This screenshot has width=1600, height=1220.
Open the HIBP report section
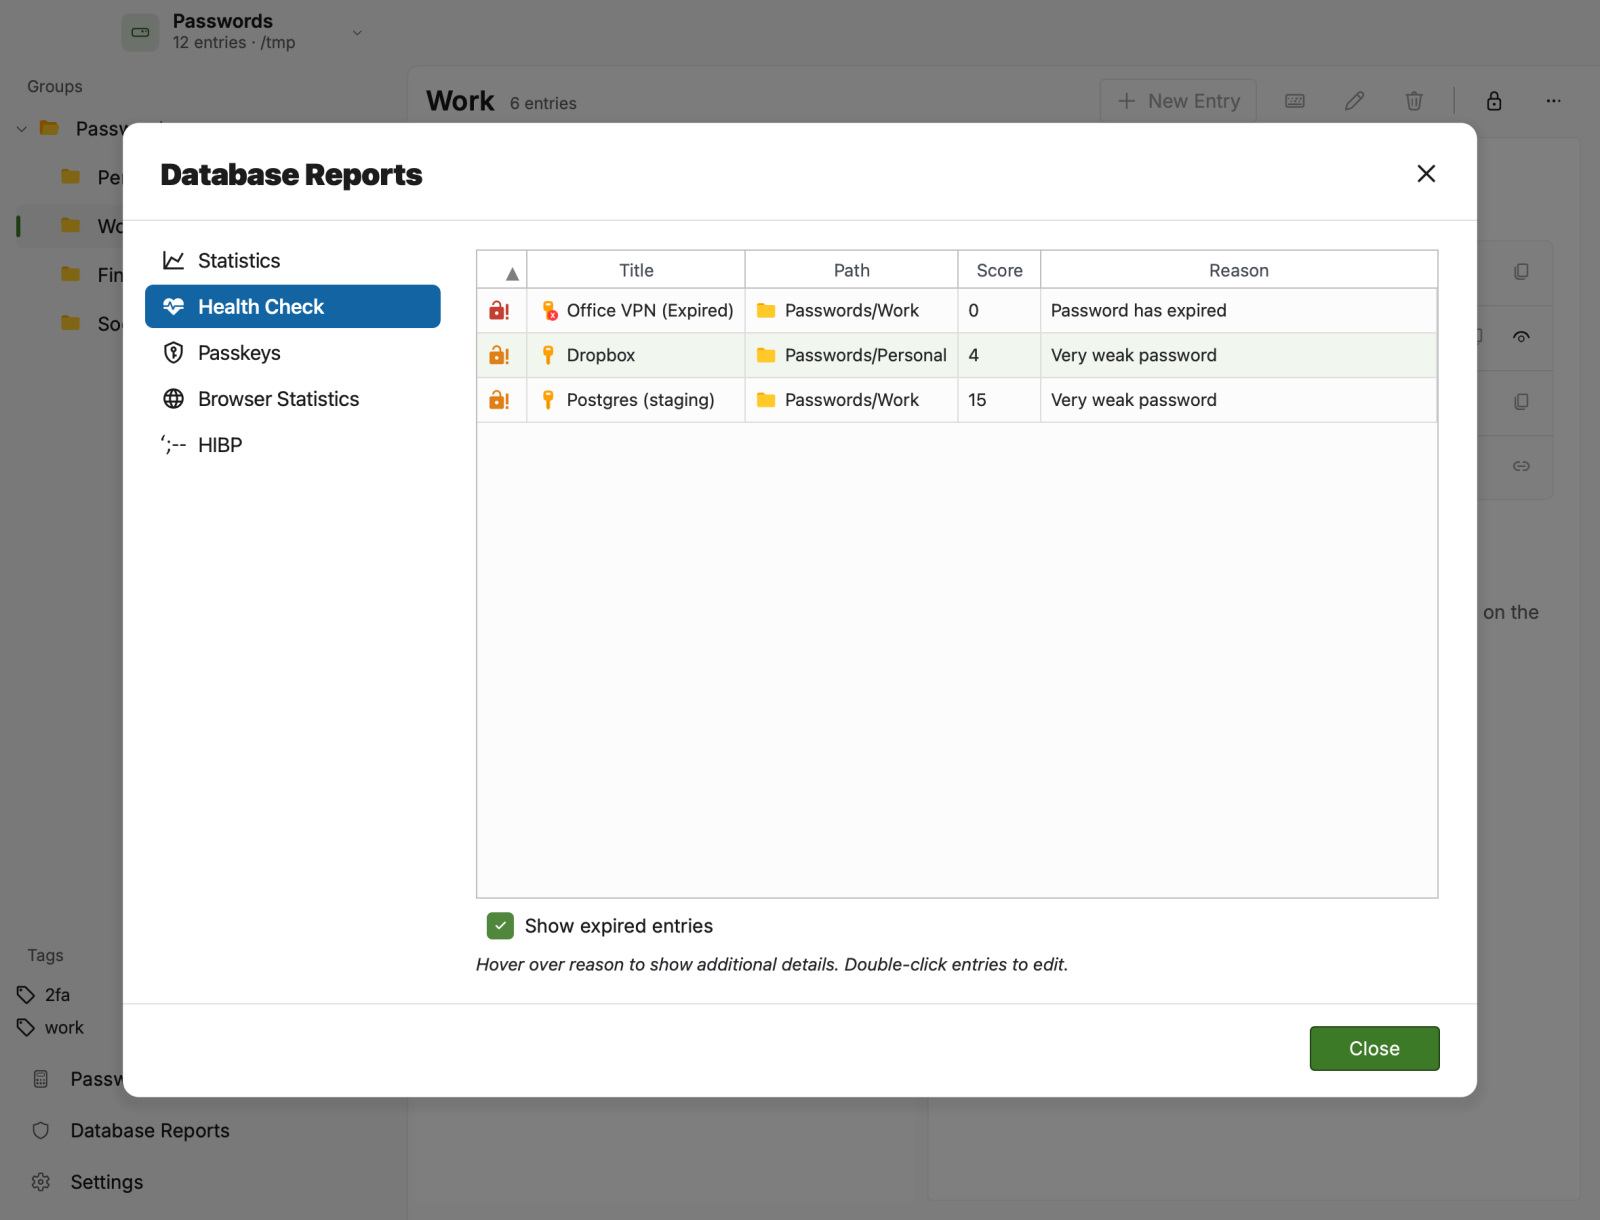(292, 444)
